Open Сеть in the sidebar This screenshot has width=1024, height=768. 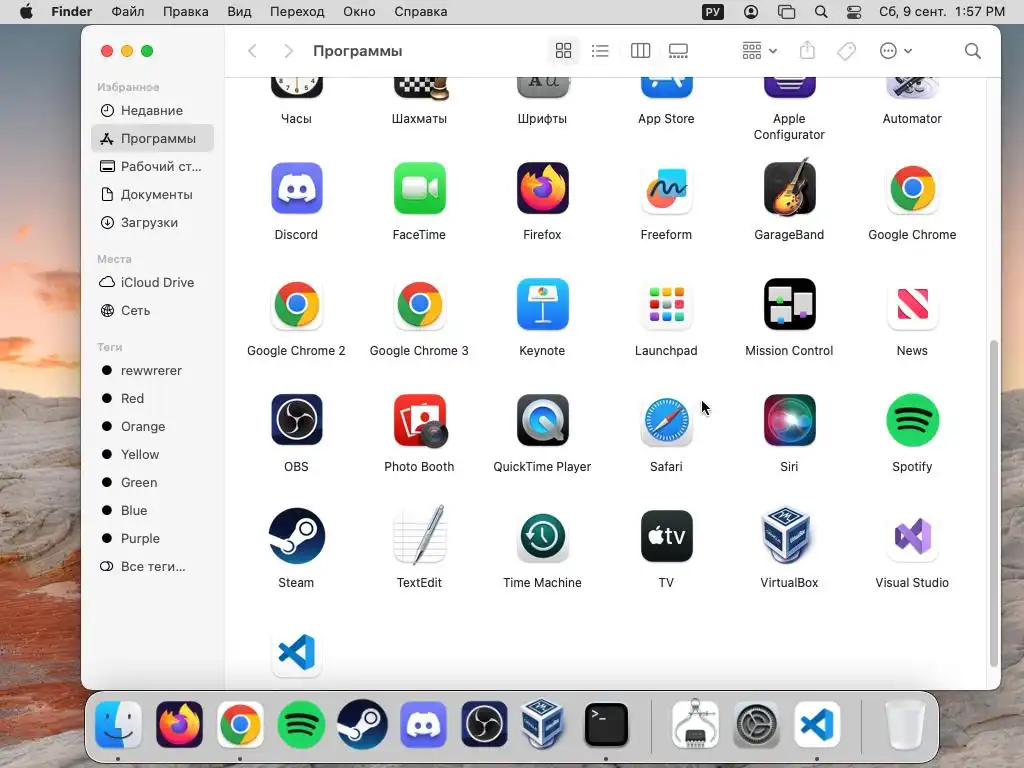152,311
